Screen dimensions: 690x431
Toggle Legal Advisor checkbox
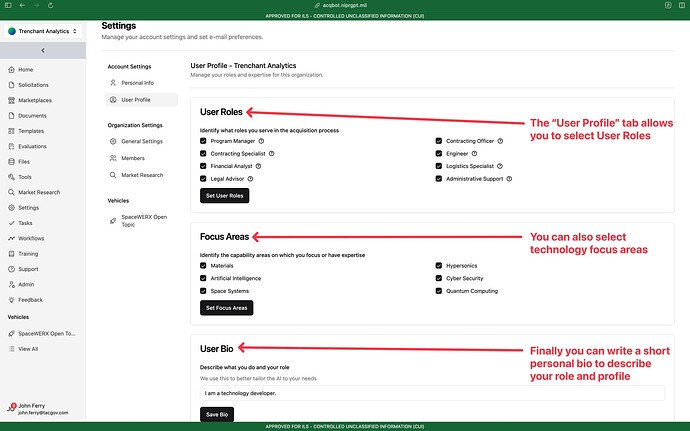(203, 179)
